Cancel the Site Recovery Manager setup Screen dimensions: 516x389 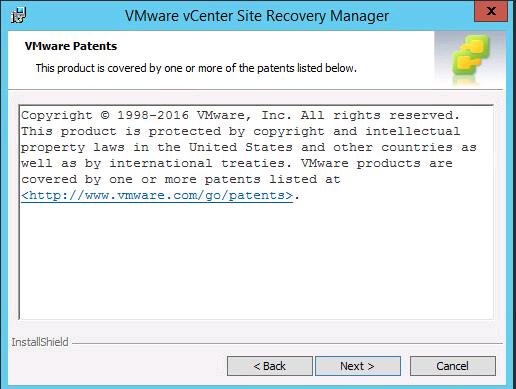coord(453,366)
